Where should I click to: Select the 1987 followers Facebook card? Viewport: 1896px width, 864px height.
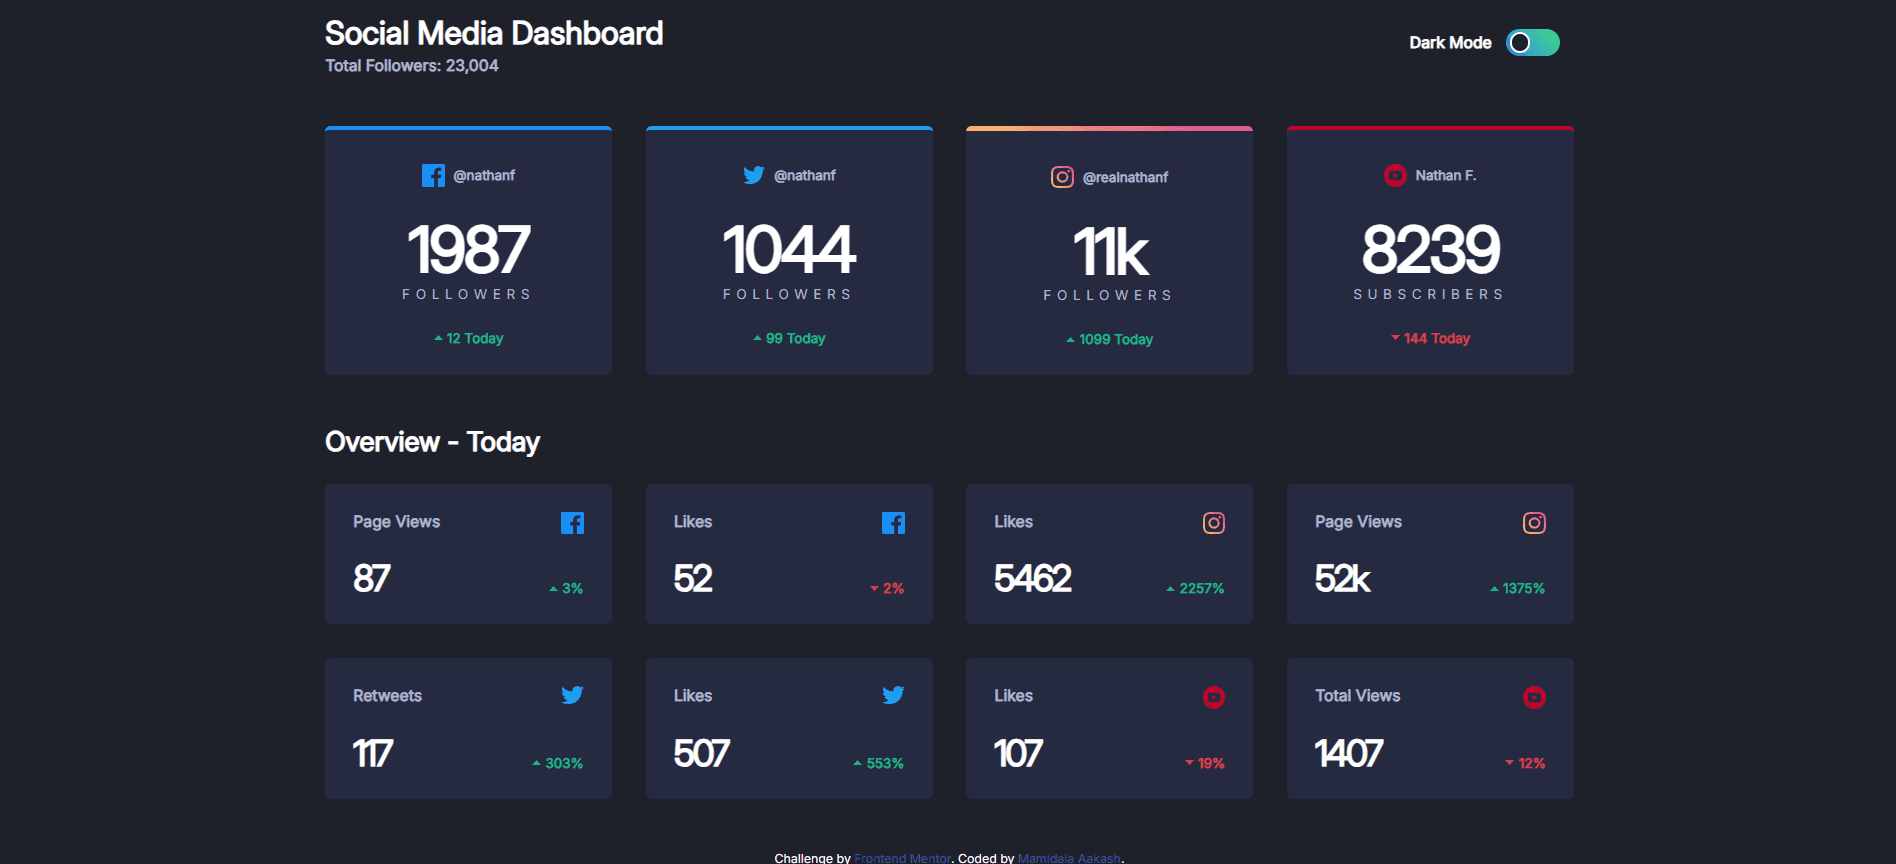[468, 251]
